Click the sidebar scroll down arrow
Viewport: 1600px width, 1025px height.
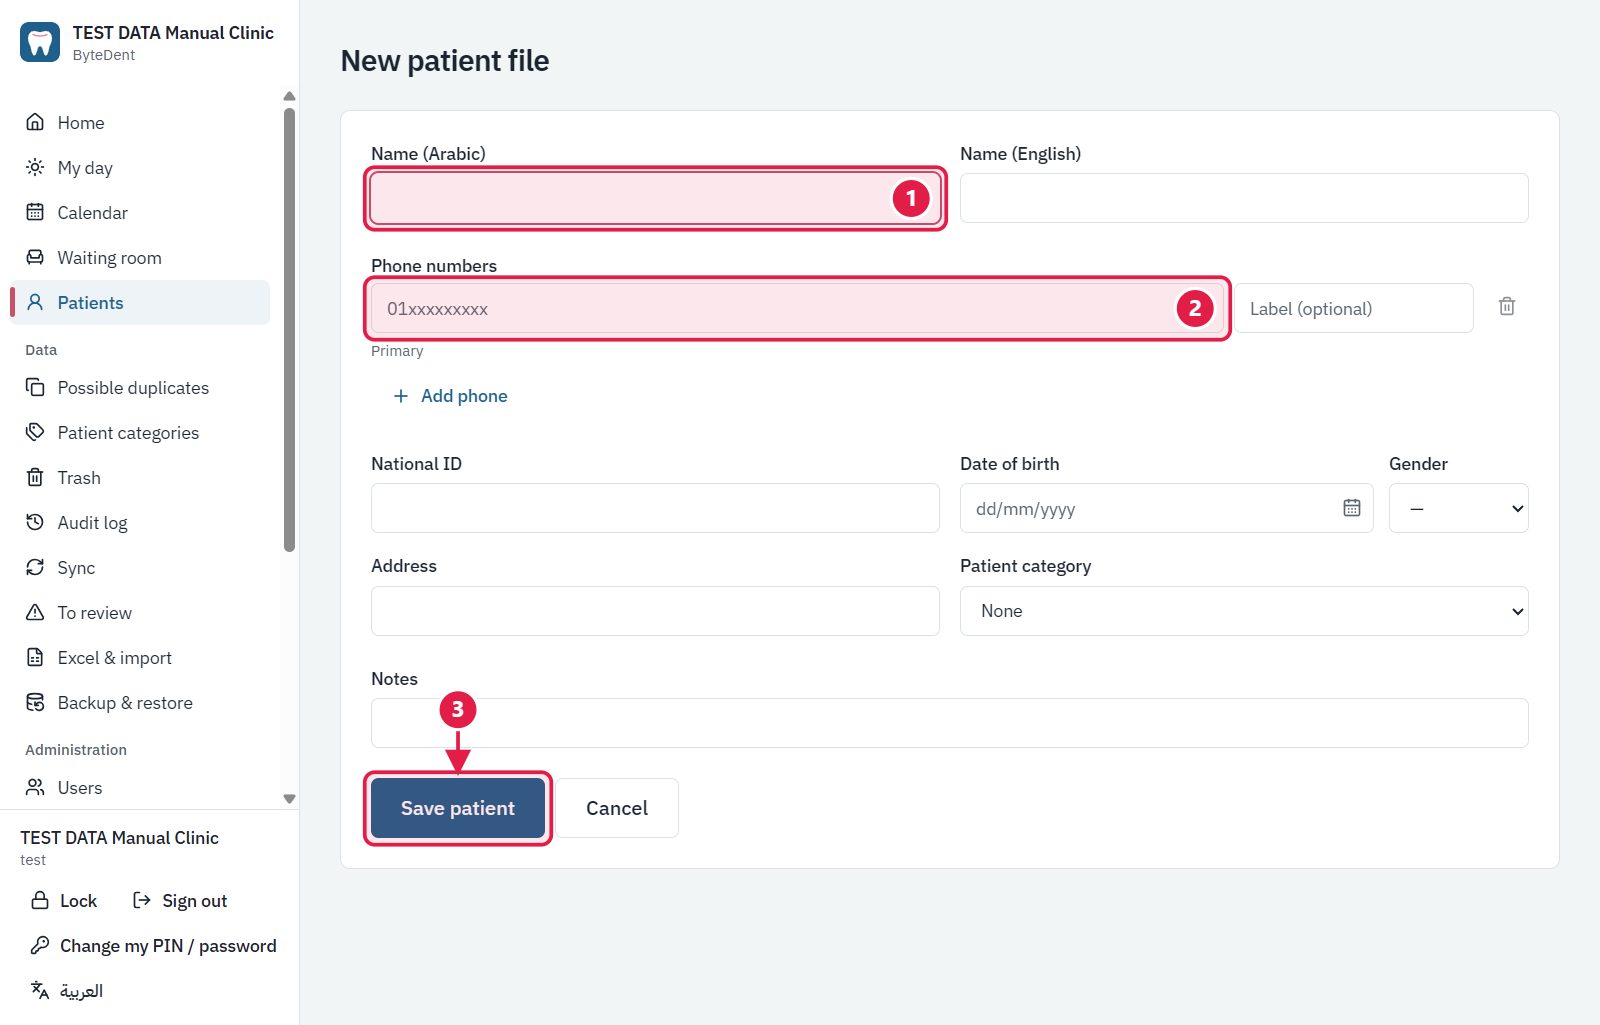tap(289, 799)
